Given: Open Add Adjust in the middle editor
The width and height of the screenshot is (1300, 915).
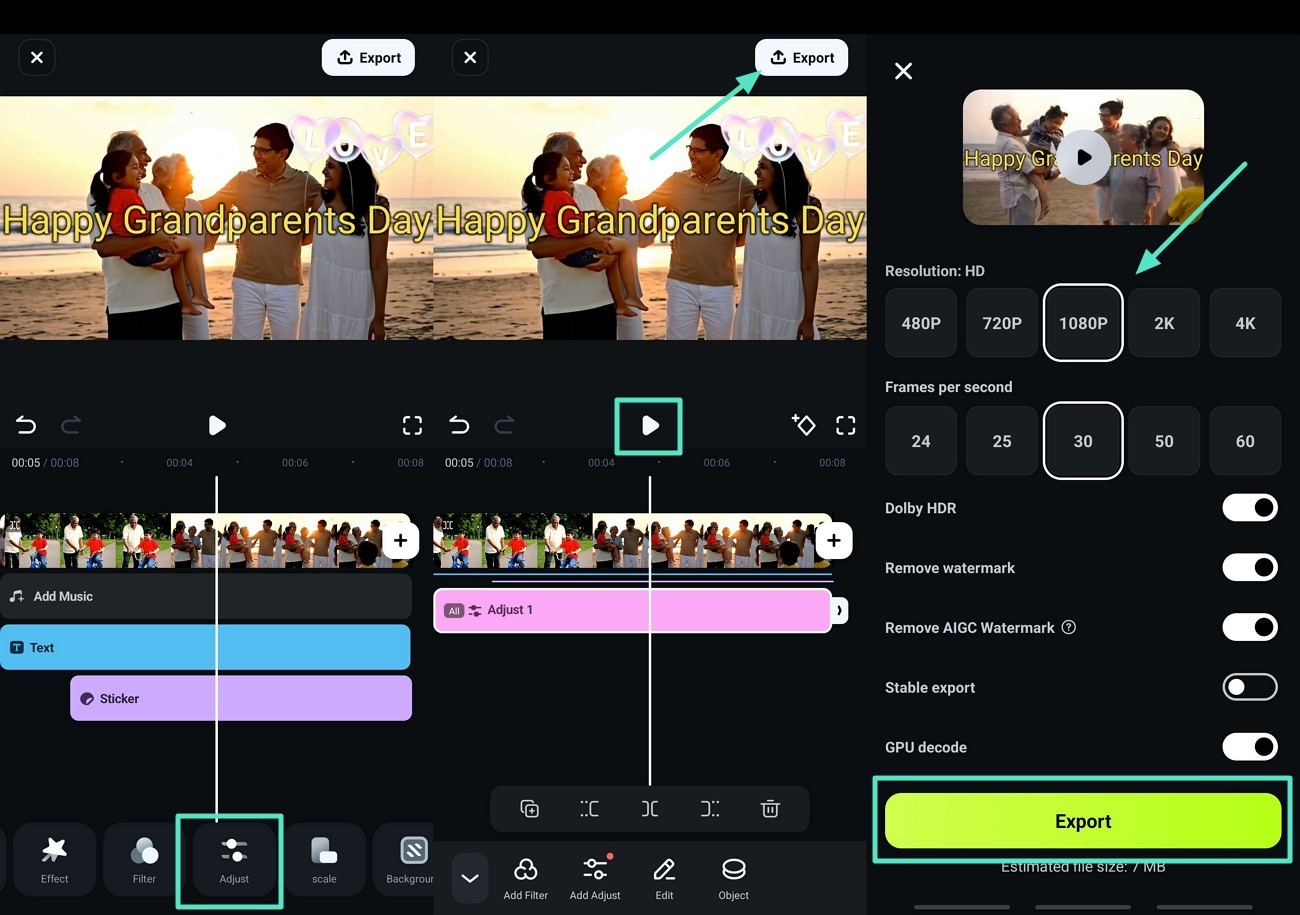Looking at the screenshot, I should tap(595, 878).
